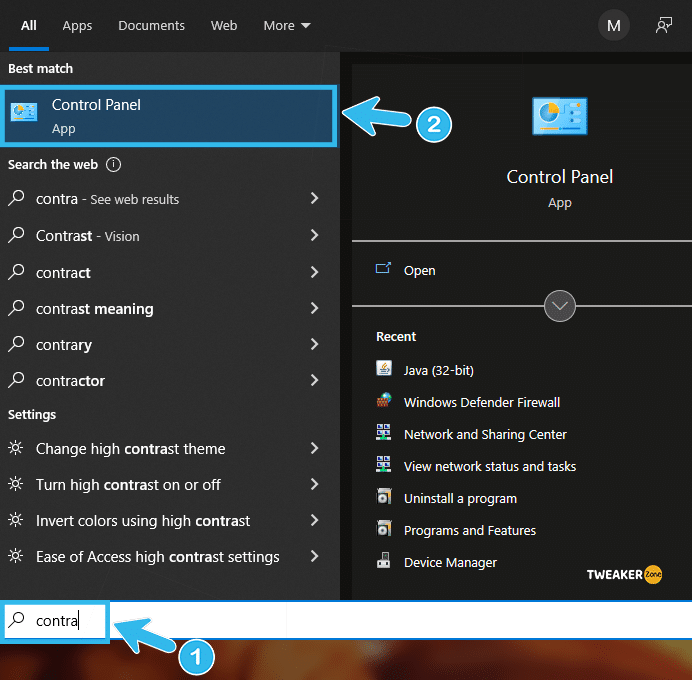Click the Network and Sharing Center icon
Viewport: 692px width, 680px height.
(x=384, y=432)
